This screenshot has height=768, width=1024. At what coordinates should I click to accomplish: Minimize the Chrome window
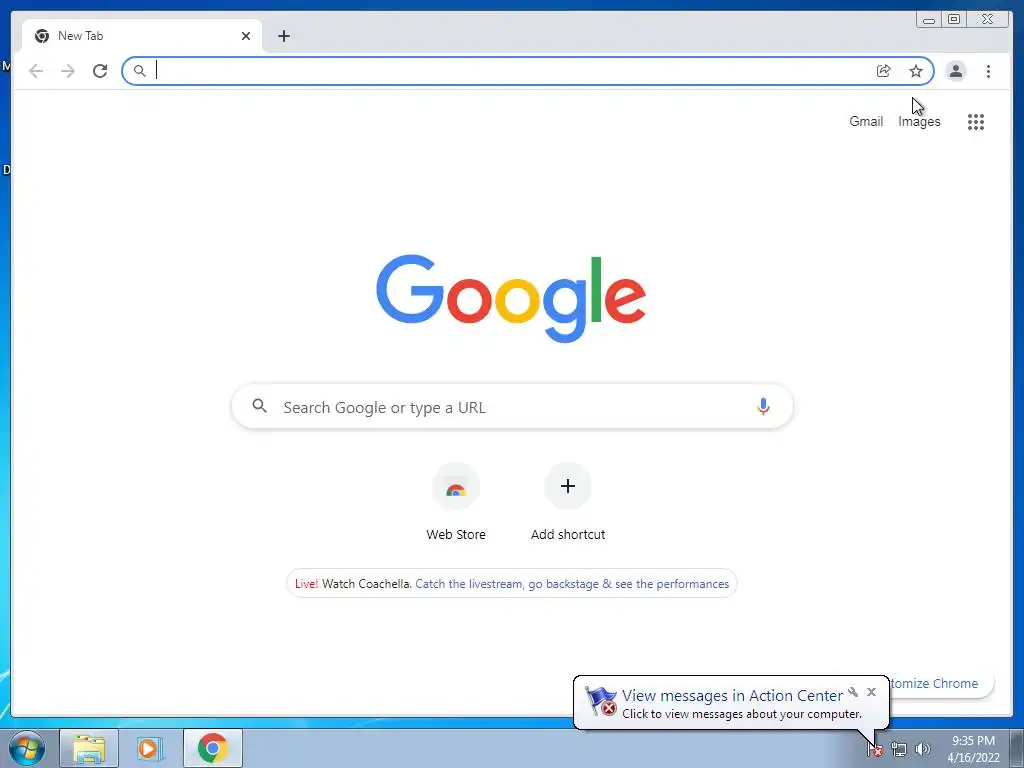pos(929,20)
